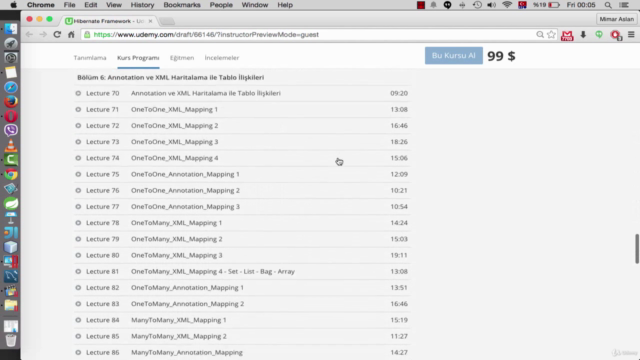640x360 pixels.
Task: Select the Lecture 76 circle marker
Action: click(78, 190)
